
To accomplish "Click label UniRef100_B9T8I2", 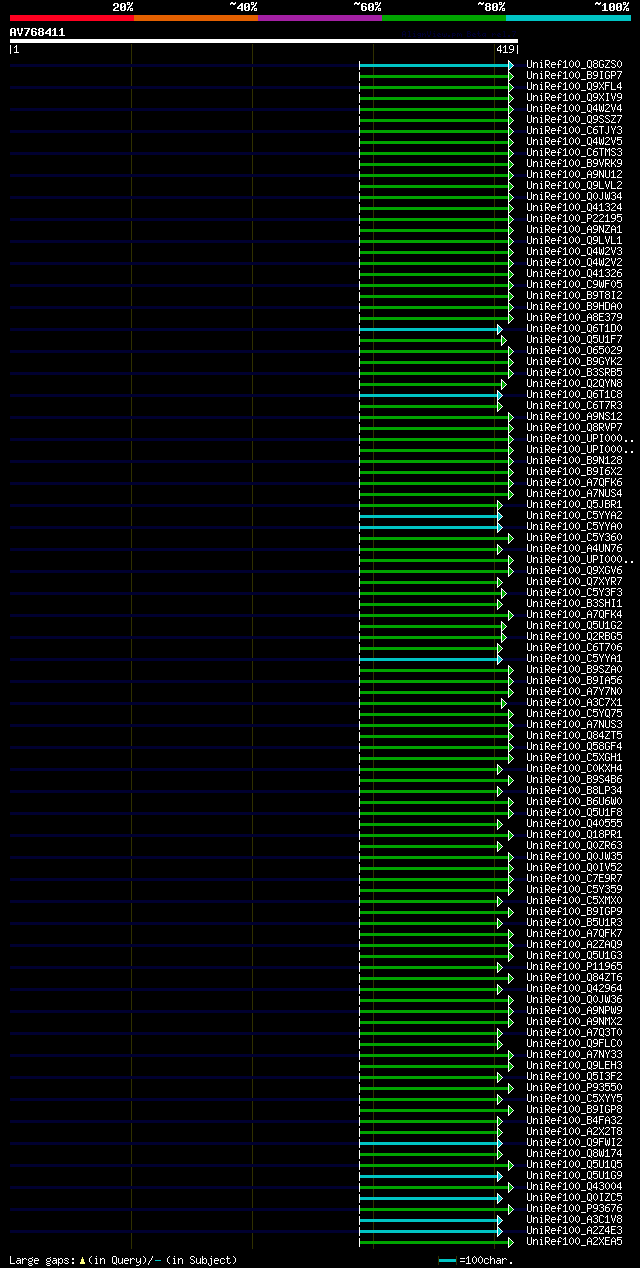I will pos(574,295).
